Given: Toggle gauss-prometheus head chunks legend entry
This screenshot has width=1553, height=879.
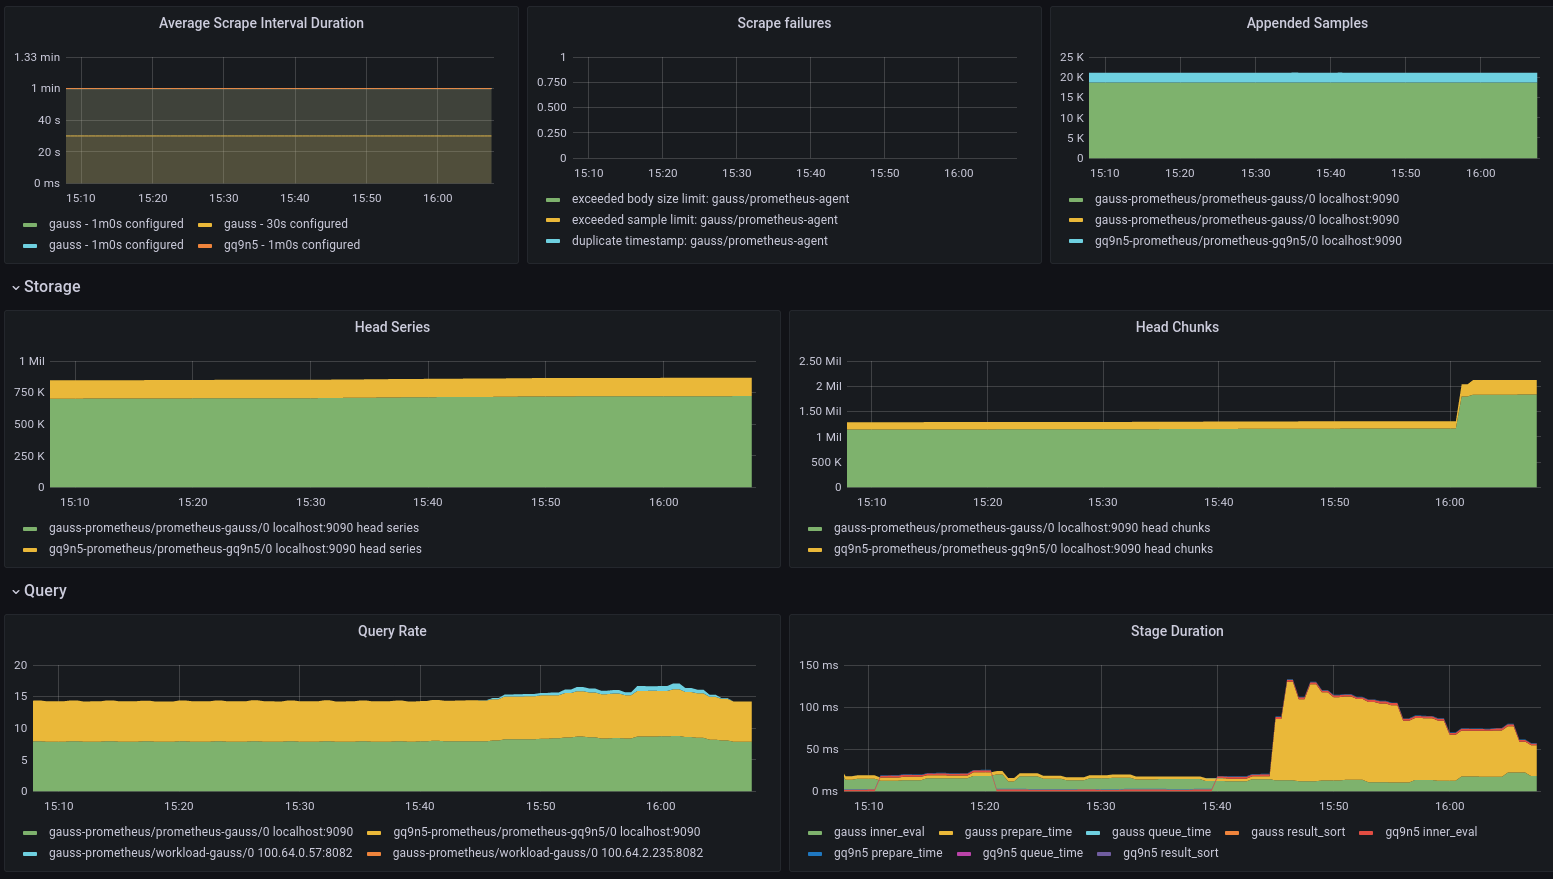Looking at the screenshot, I should point(1022,528).
